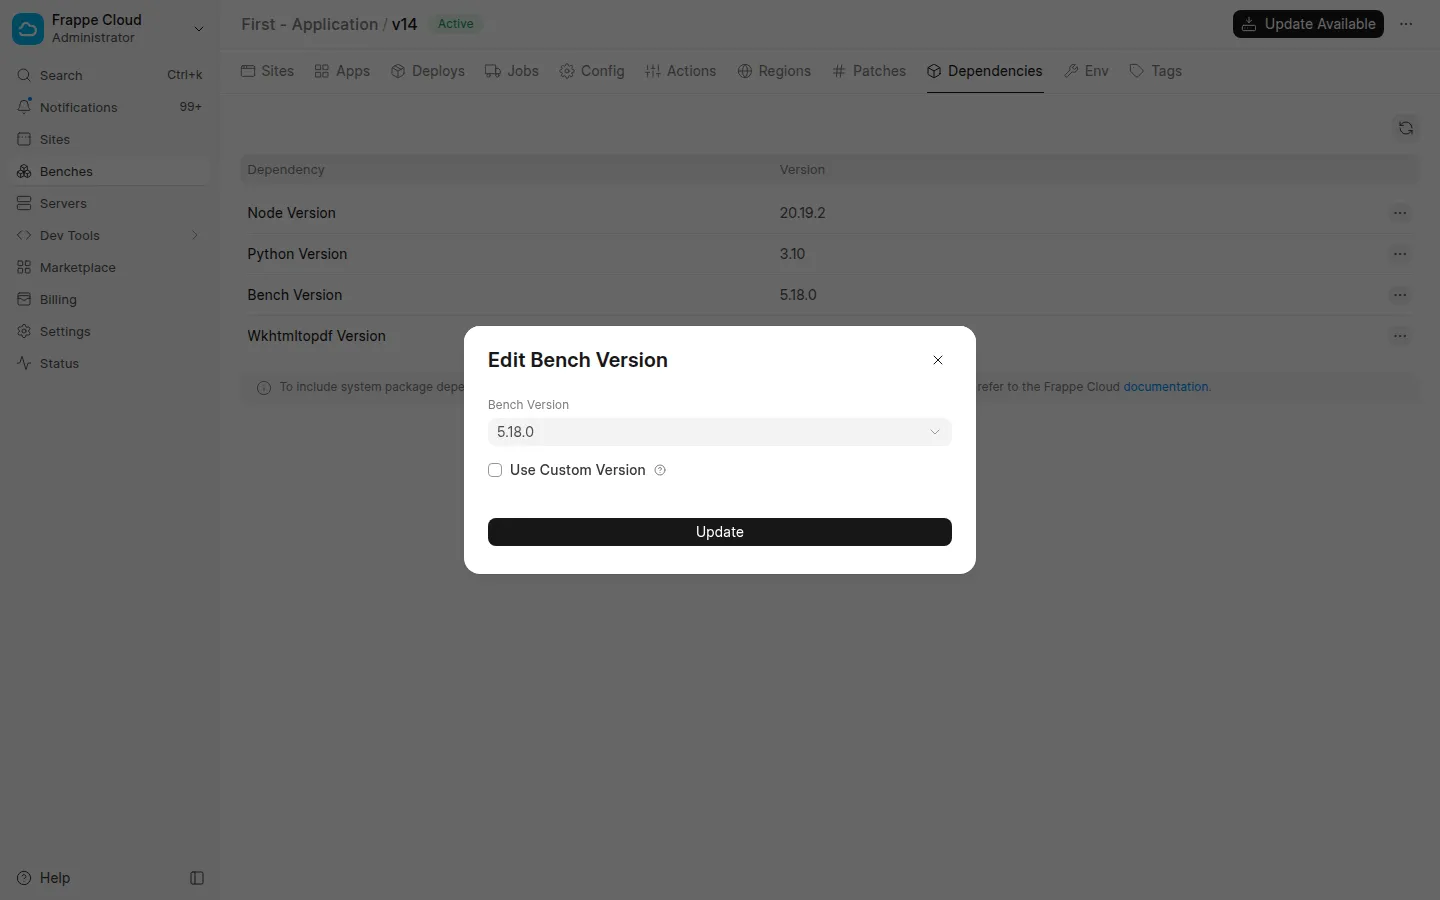Click the Version column header
The height and width of the screenshot is (900, 1440).
(803, 170)
